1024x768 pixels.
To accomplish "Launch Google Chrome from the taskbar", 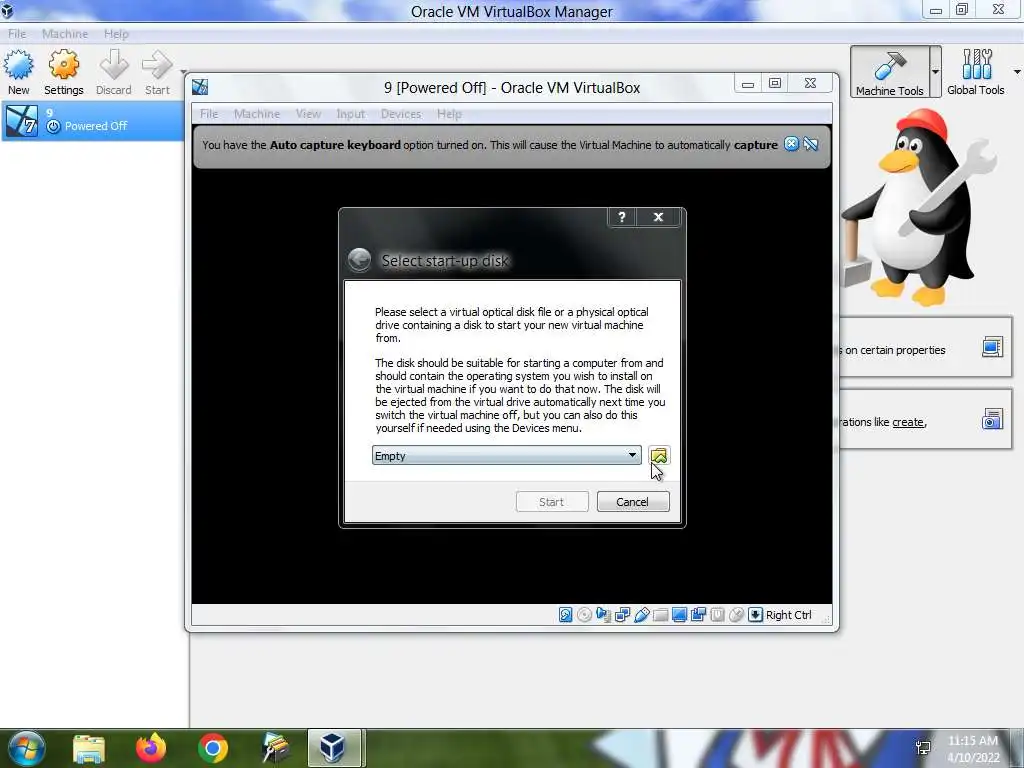I will tap(212, 748).
